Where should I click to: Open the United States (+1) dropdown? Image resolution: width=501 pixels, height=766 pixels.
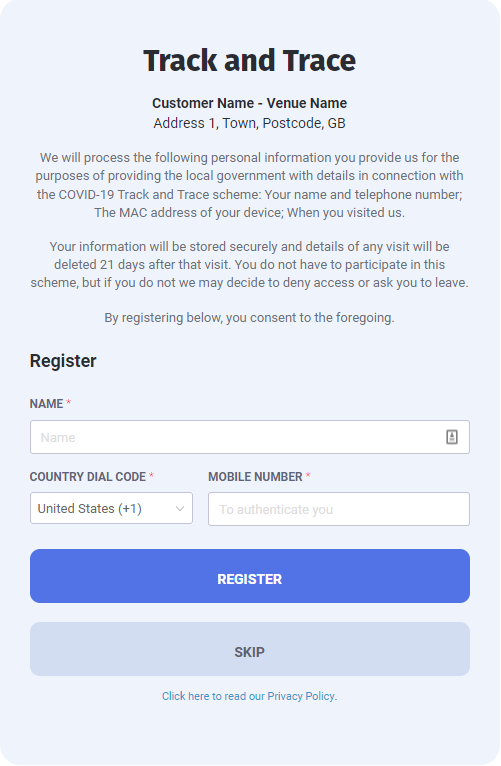click(111, 509)
